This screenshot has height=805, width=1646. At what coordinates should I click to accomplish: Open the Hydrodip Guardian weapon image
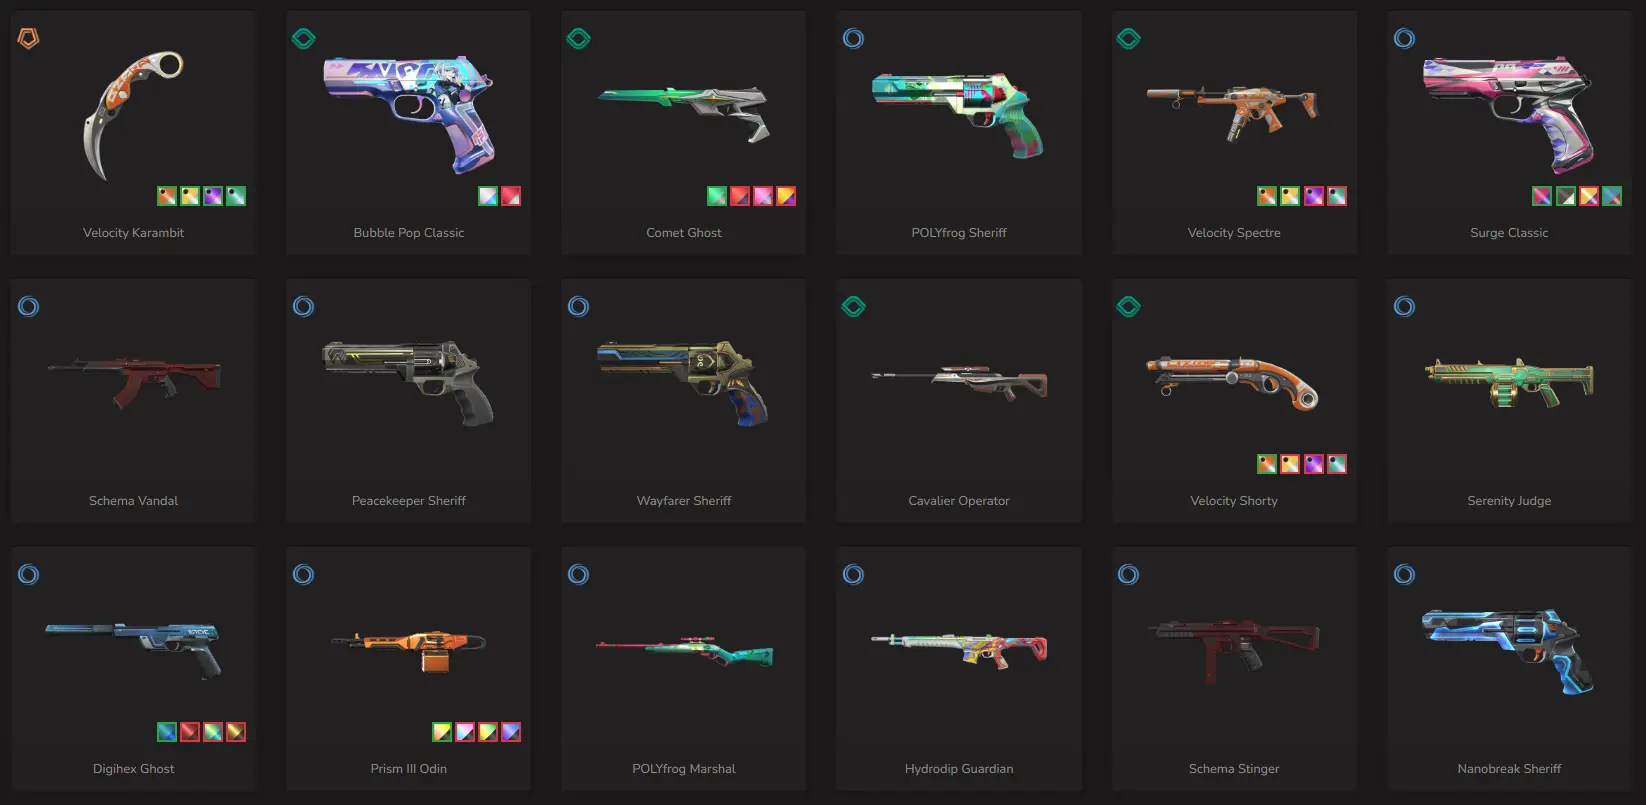(x=960, y=650)
